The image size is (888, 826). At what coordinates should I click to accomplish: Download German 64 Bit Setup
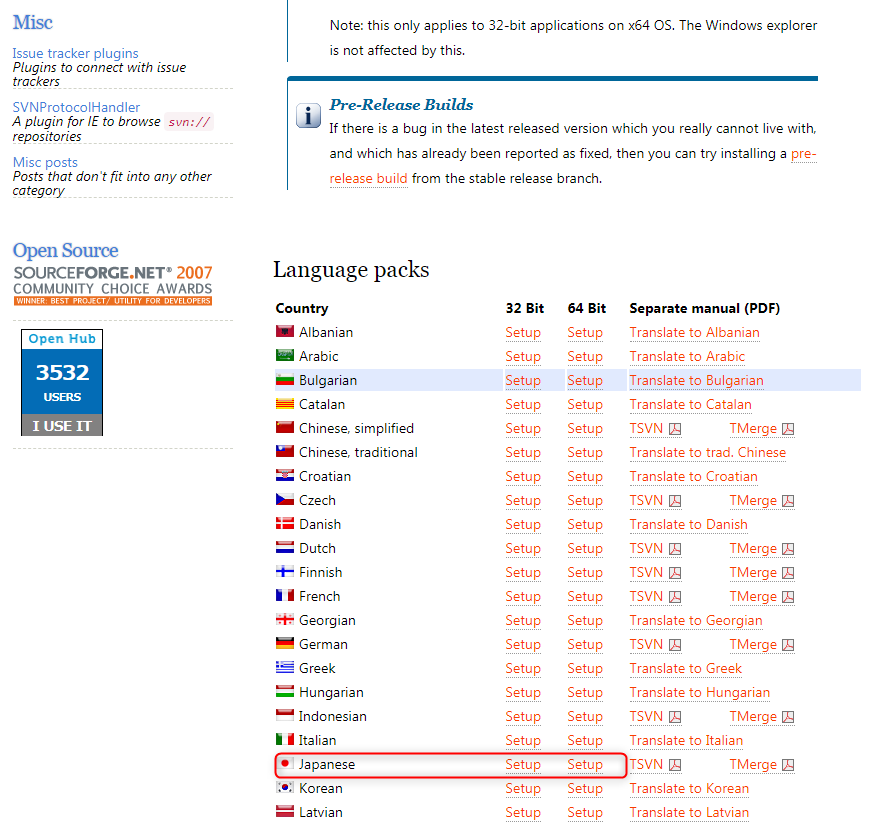[x=585, y=644]
